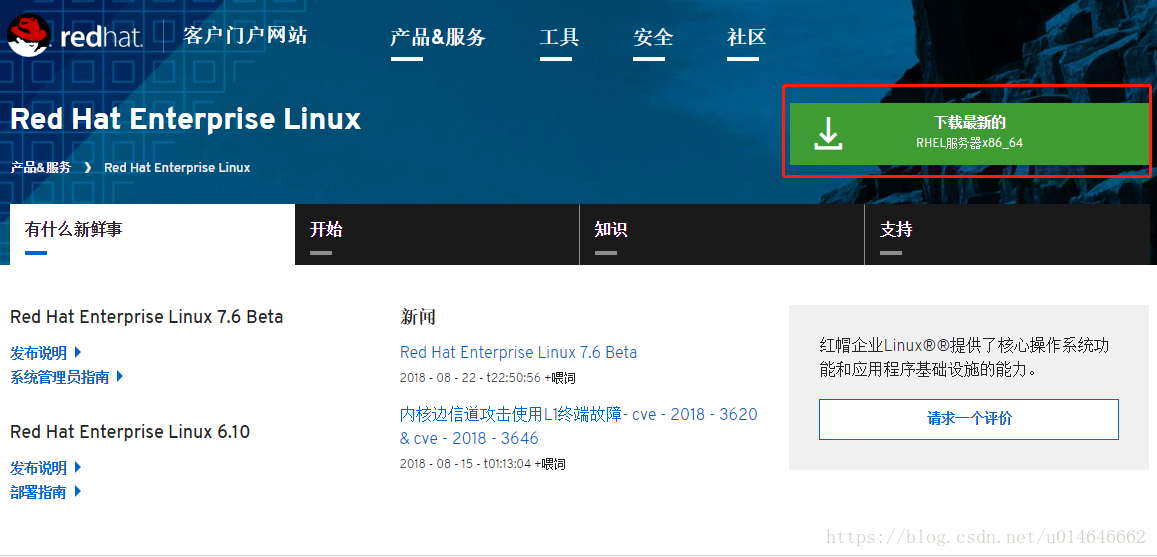Open the 产品&服务 menu
This screenshot has height=557, width=1157.
coord(438,37)
